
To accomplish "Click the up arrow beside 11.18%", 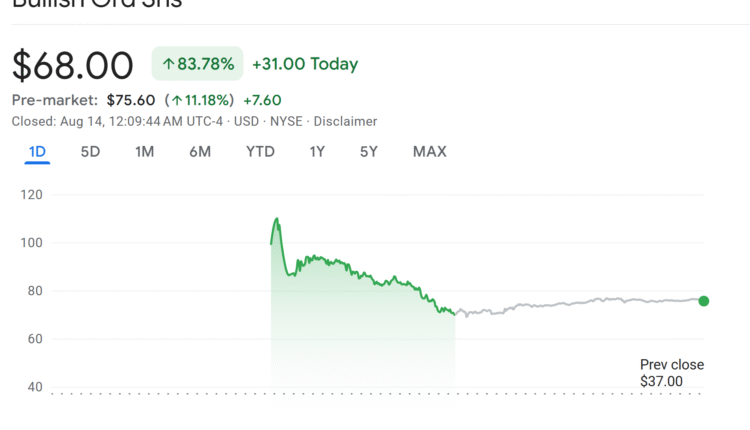I will pos(177,100).
